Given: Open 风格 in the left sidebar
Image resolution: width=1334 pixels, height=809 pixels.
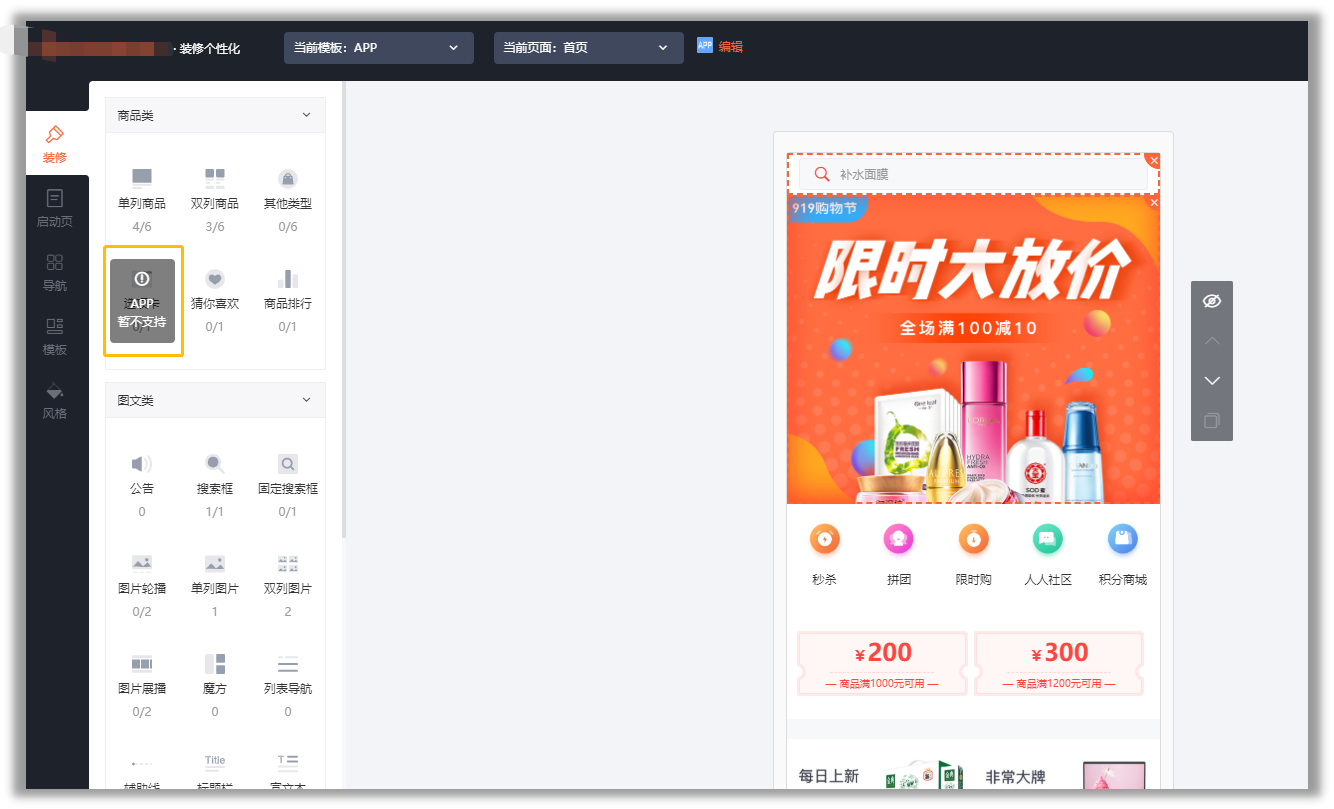Looking at the screenshot, I should click(55, 400).
